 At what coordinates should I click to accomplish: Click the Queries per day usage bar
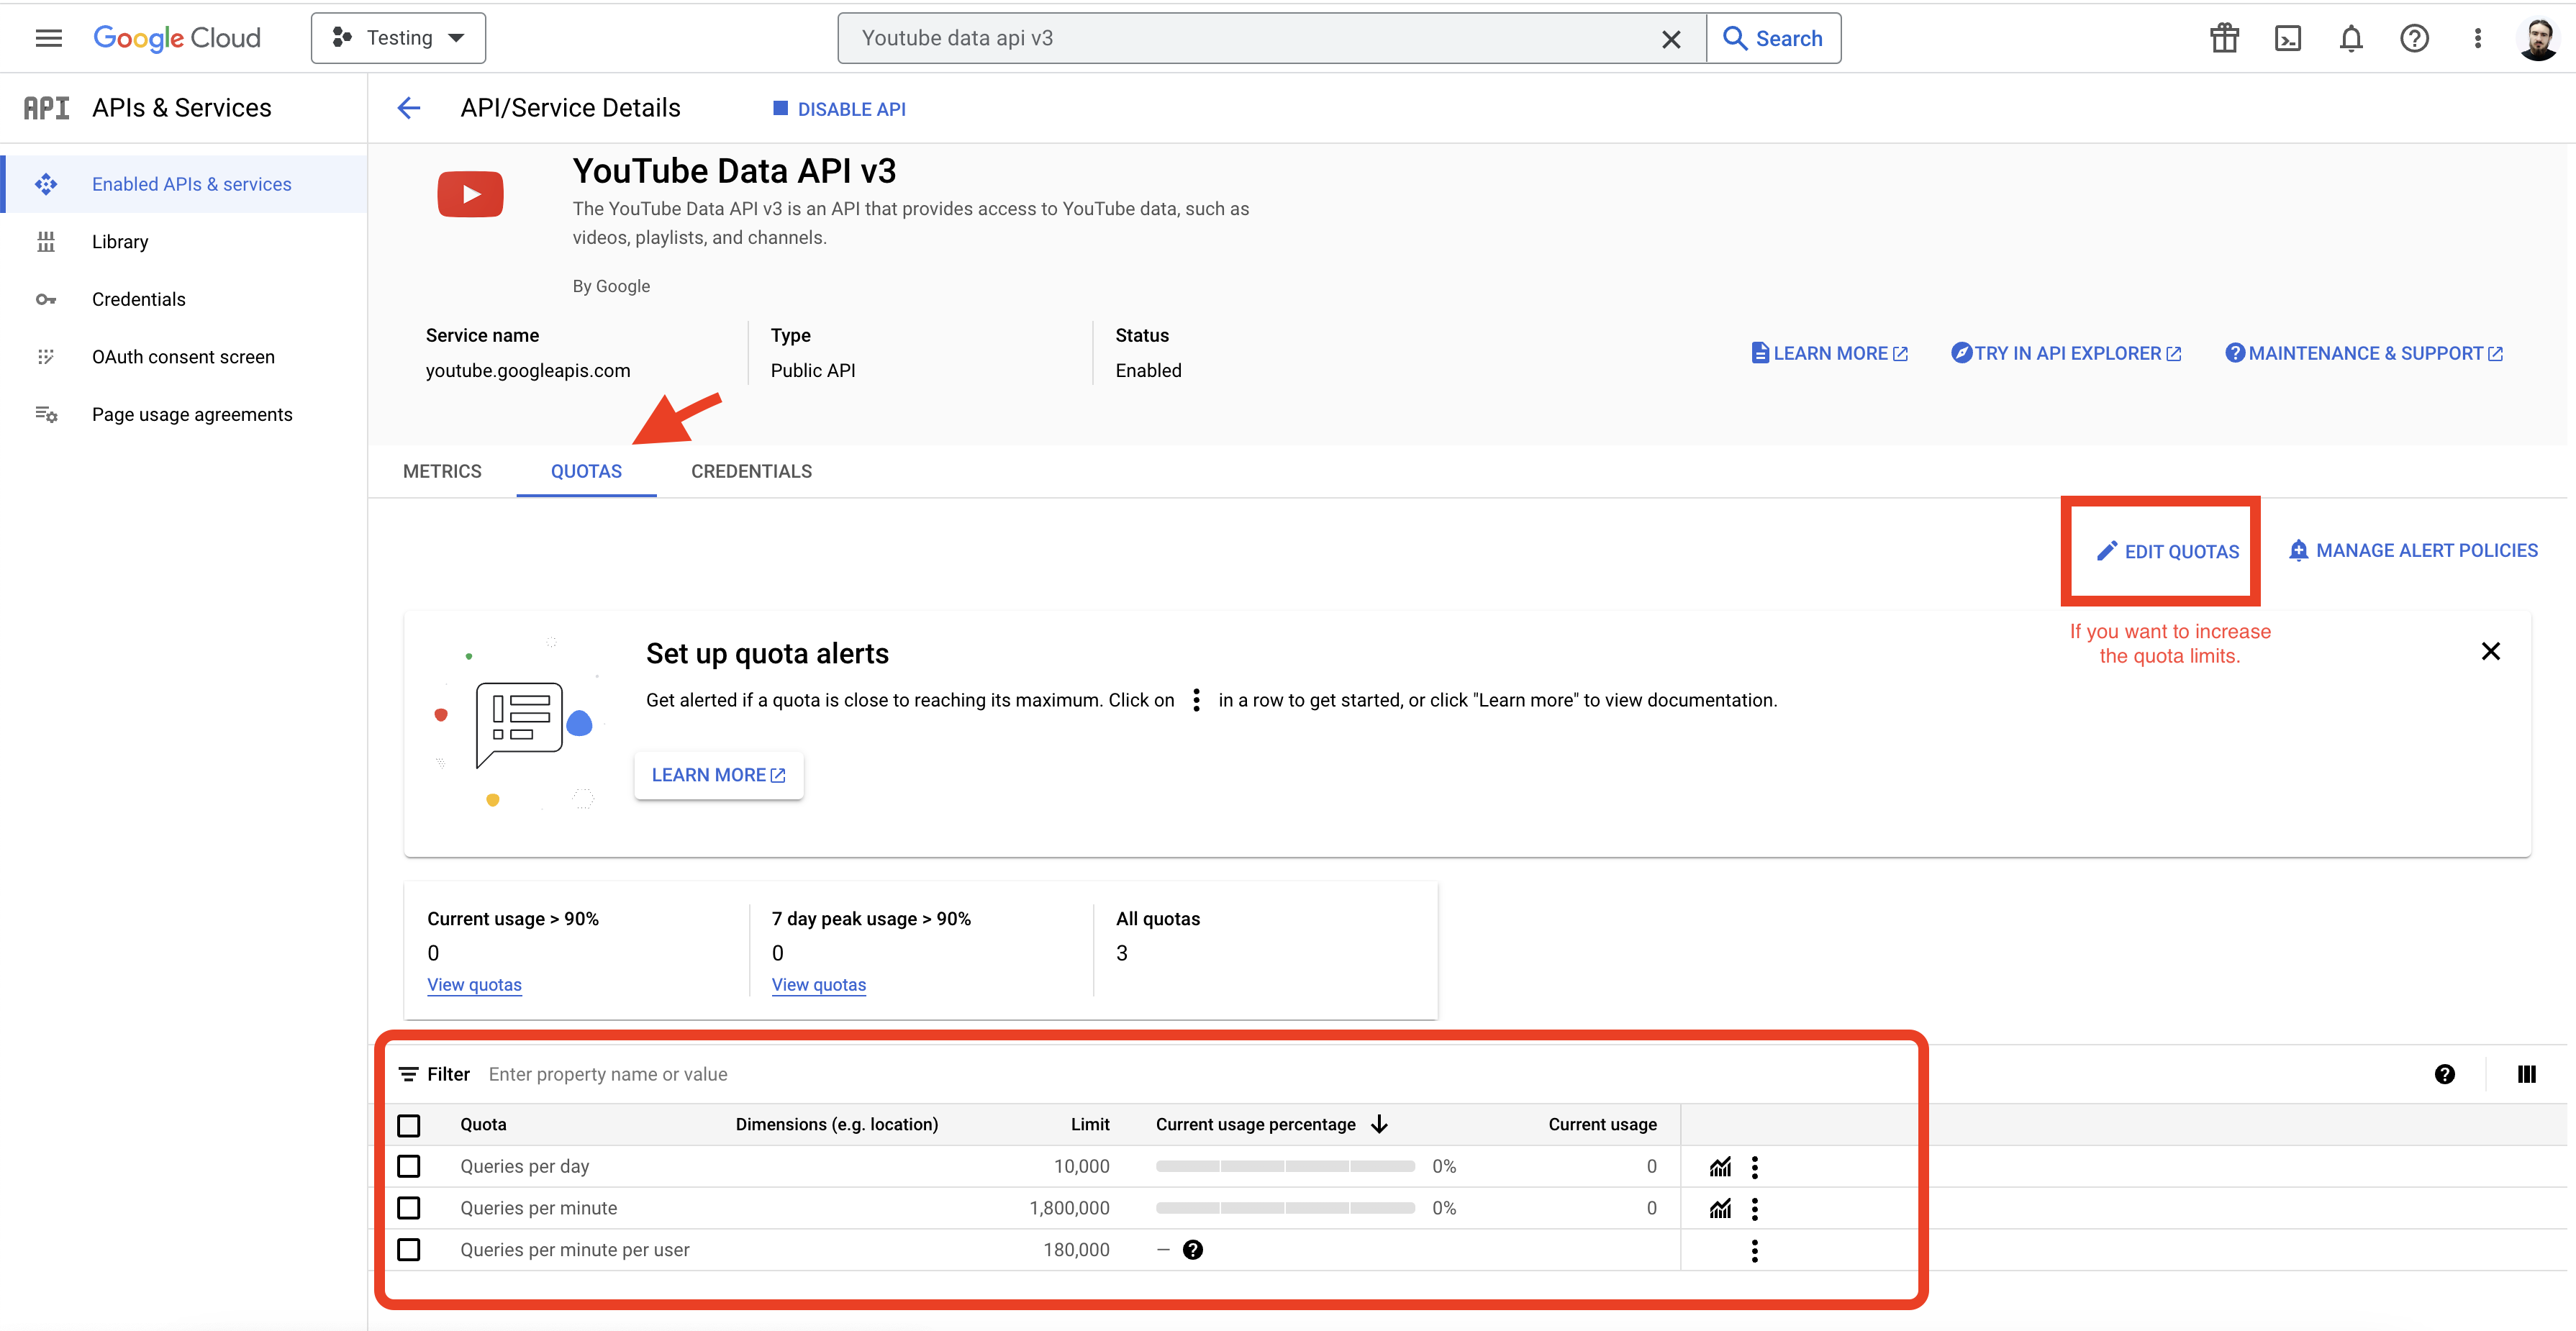click(x=1285, y=1166)
